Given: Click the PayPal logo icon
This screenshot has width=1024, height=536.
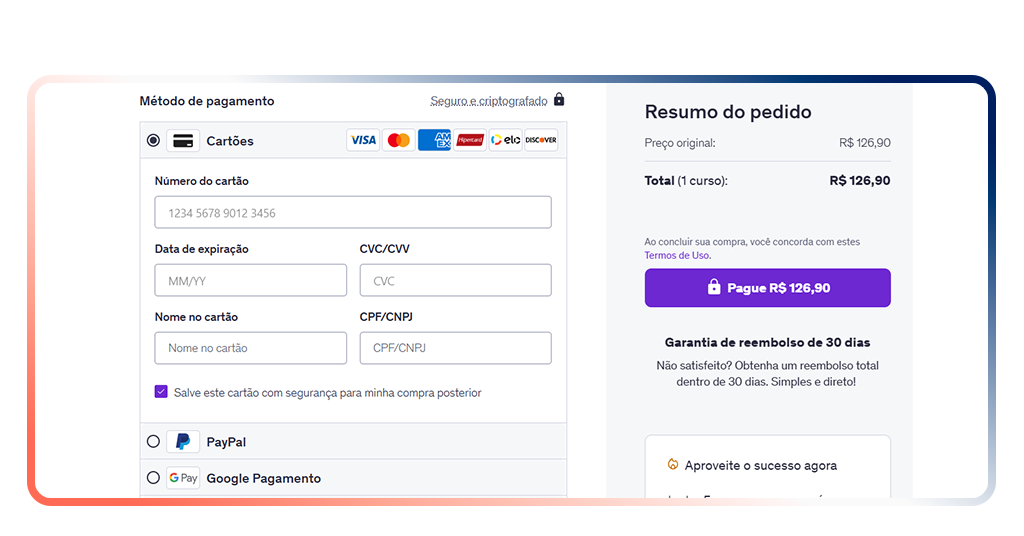Looking at the screenshot, I should (x=183, y=442).
